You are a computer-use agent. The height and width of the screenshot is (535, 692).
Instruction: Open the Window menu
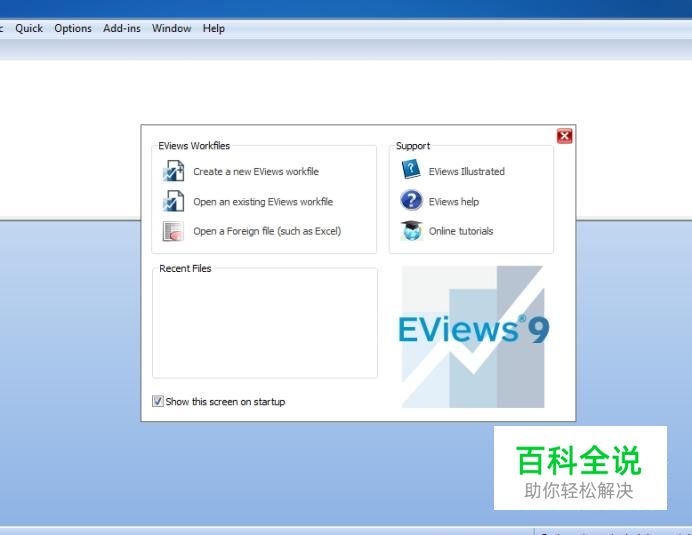(x=172, y=28)
